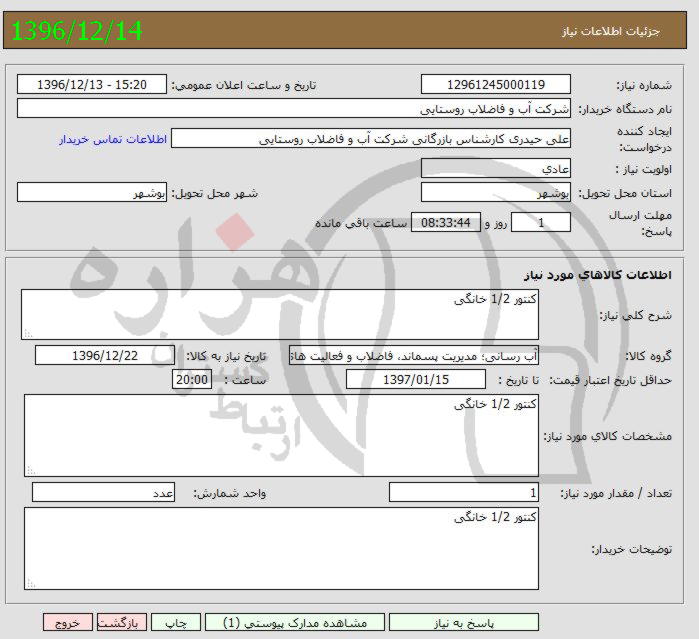Click the اطلاعات کالاهای مورد نیاز section heading
The width and height of the screenshot is (699, 639).
click(x=598, y=274)
